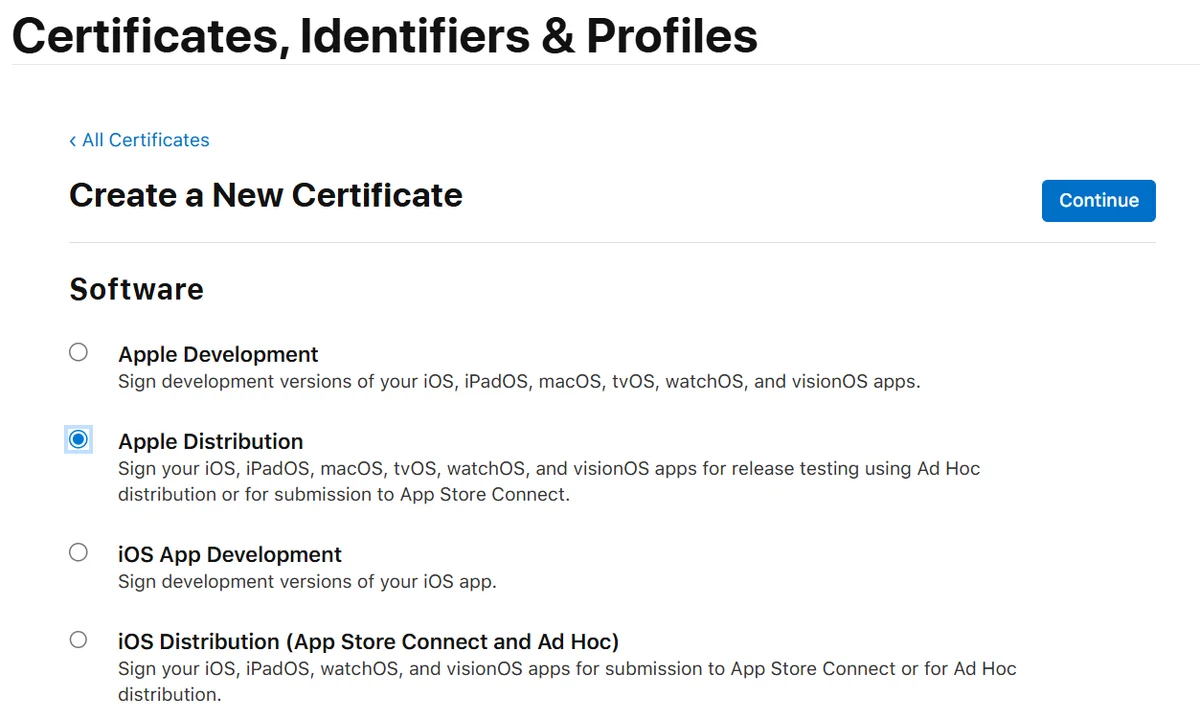Click the Apple Development label text
The image size is (1200, 714).
(x=218, y=354)
